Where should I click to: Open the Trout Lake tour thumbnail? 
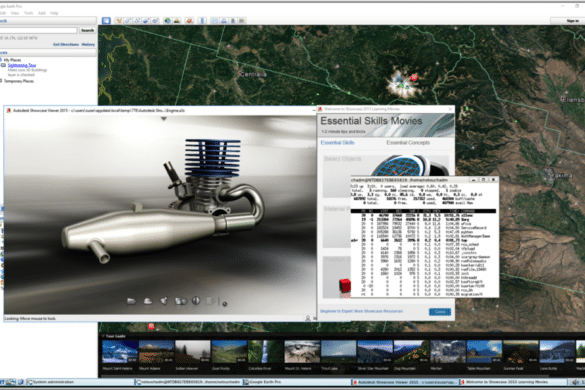[338, 352]
